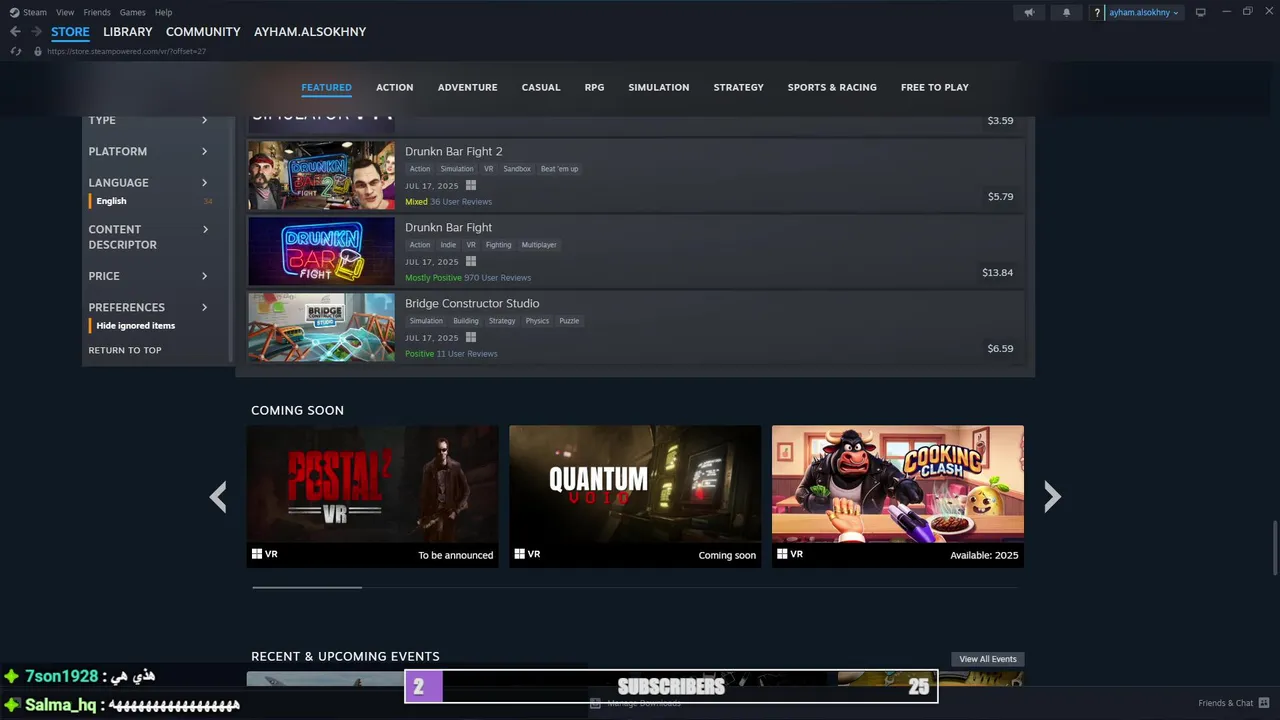
Task: Click the store URL address field
Action: pyautogui.click(x=126, y=51)
